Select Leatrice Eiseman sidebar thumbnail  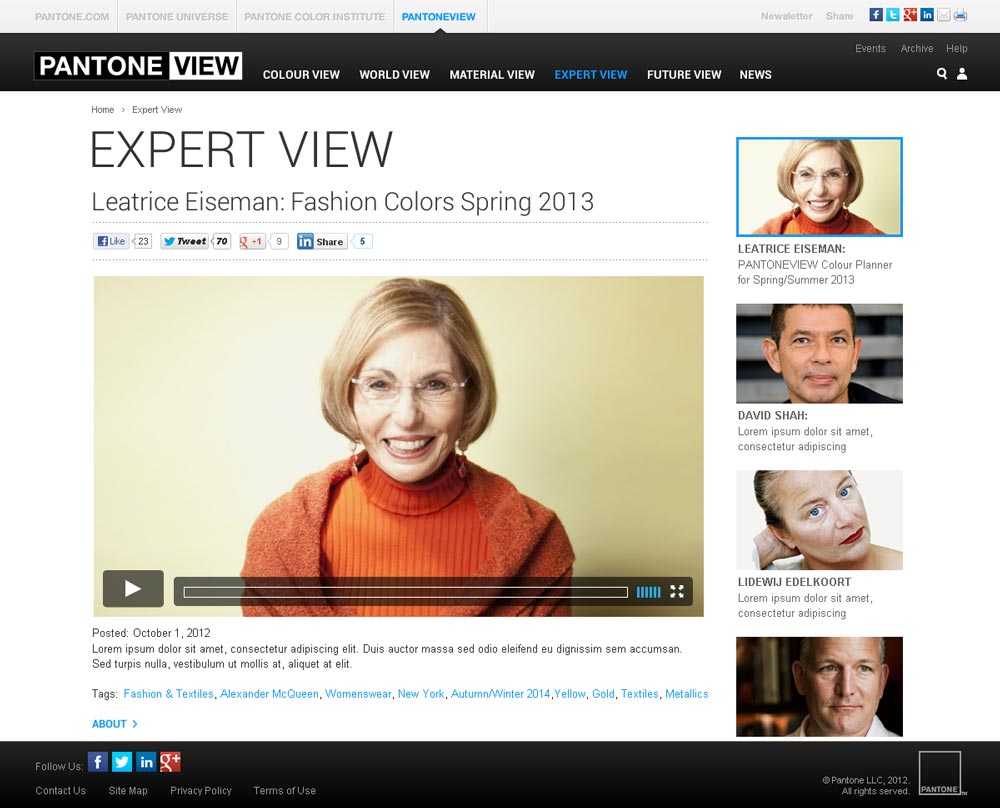pos(820,187)
